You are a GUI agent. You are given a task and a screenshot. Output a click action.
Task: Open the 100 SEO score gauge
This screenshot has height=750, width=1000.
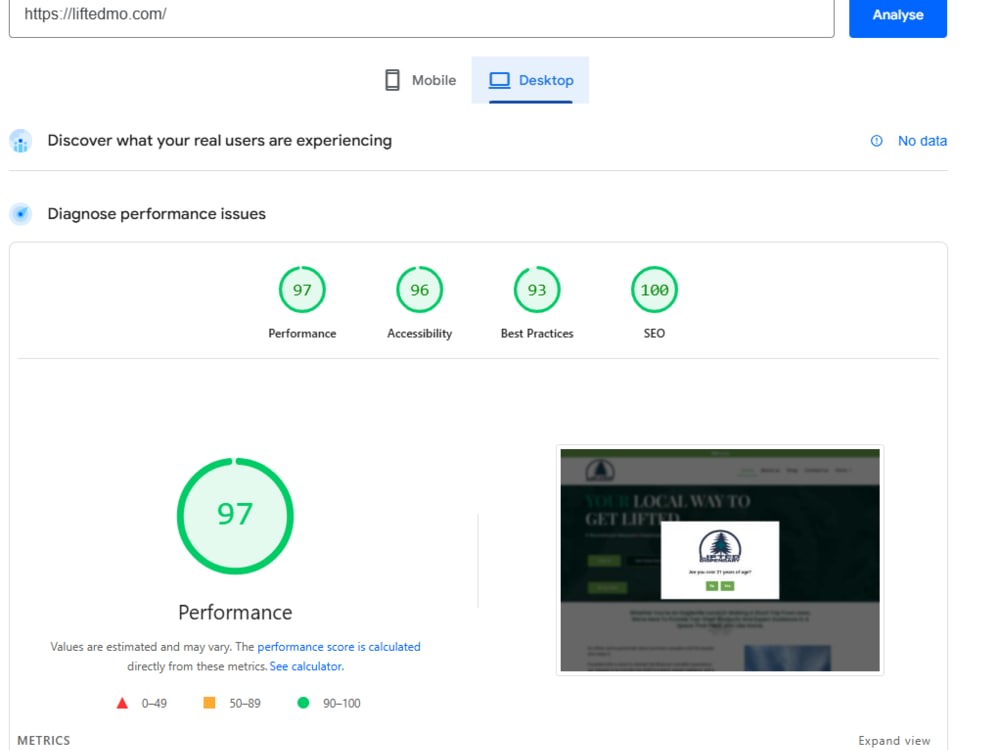coord(654,290)
